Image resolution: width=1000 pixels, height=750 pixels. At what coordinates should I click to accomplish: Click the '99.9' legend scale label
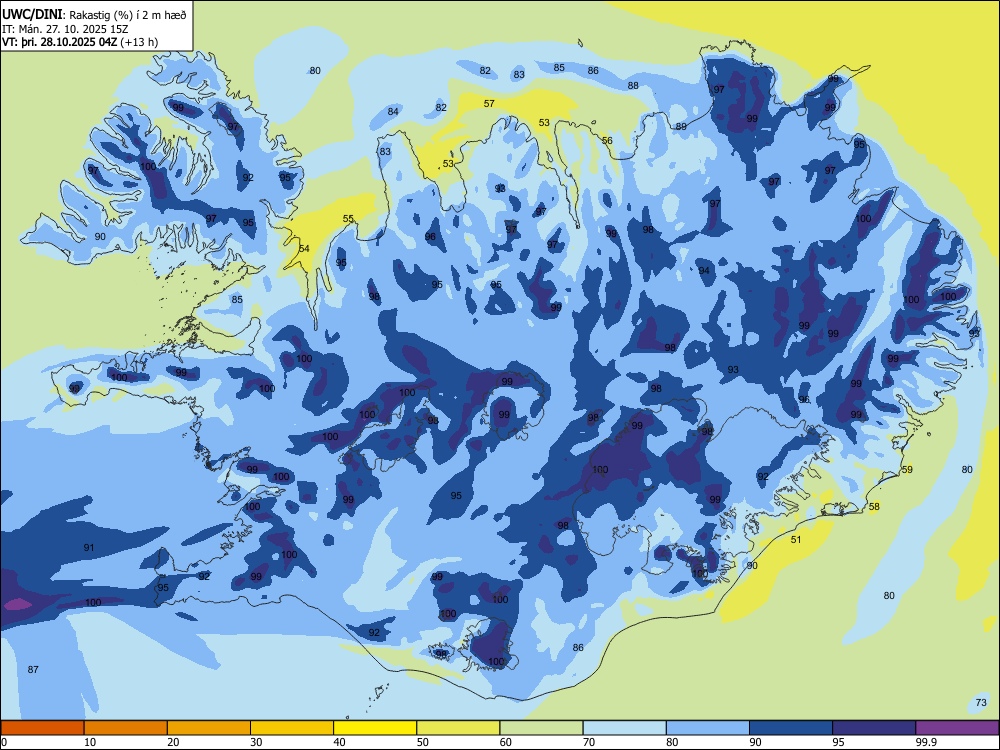tap(926, 742)
